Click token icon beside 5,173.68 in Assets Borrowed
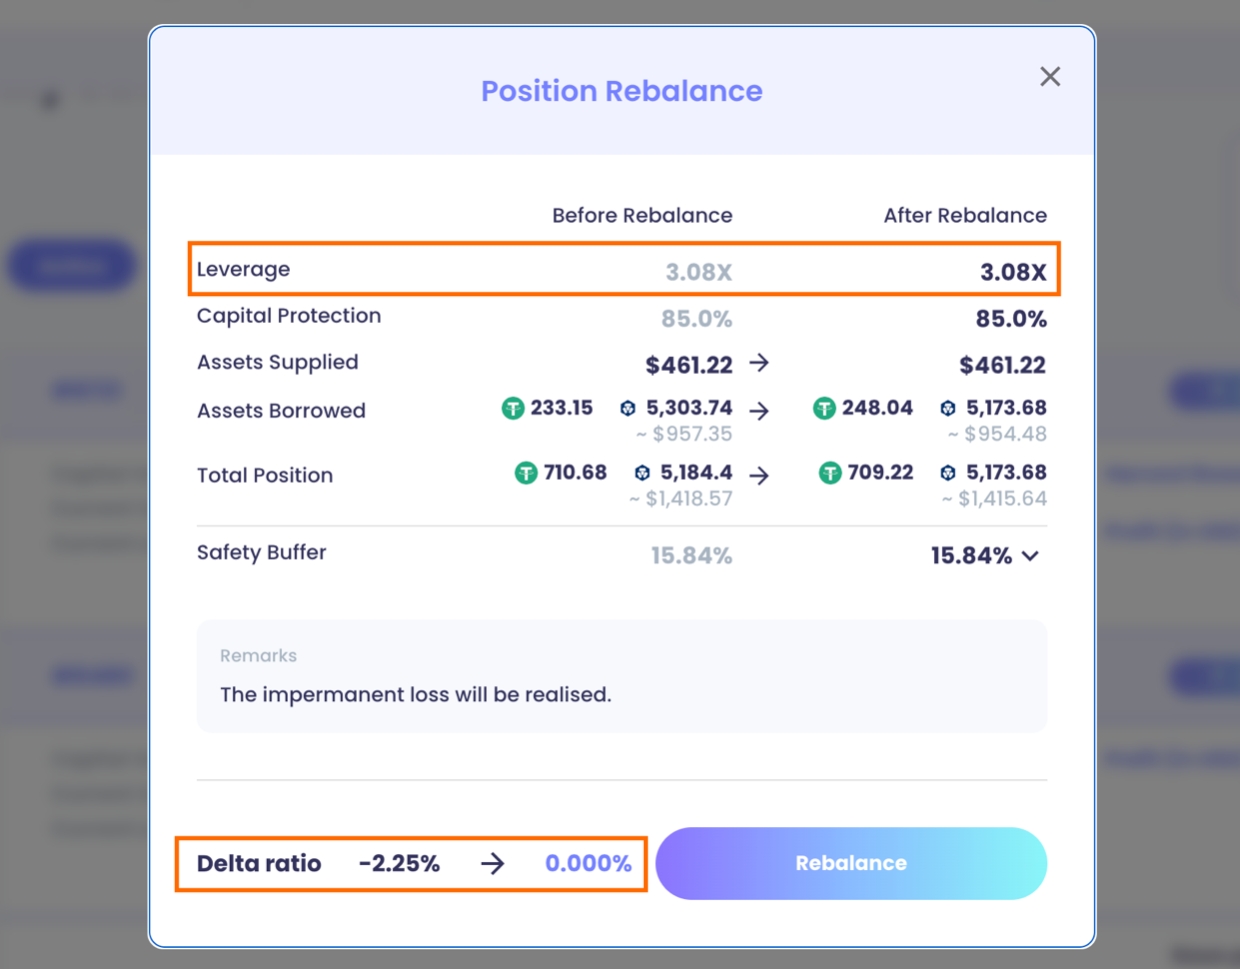The image size is (1240, 969). pyautogui.click(x=948, y=408)
